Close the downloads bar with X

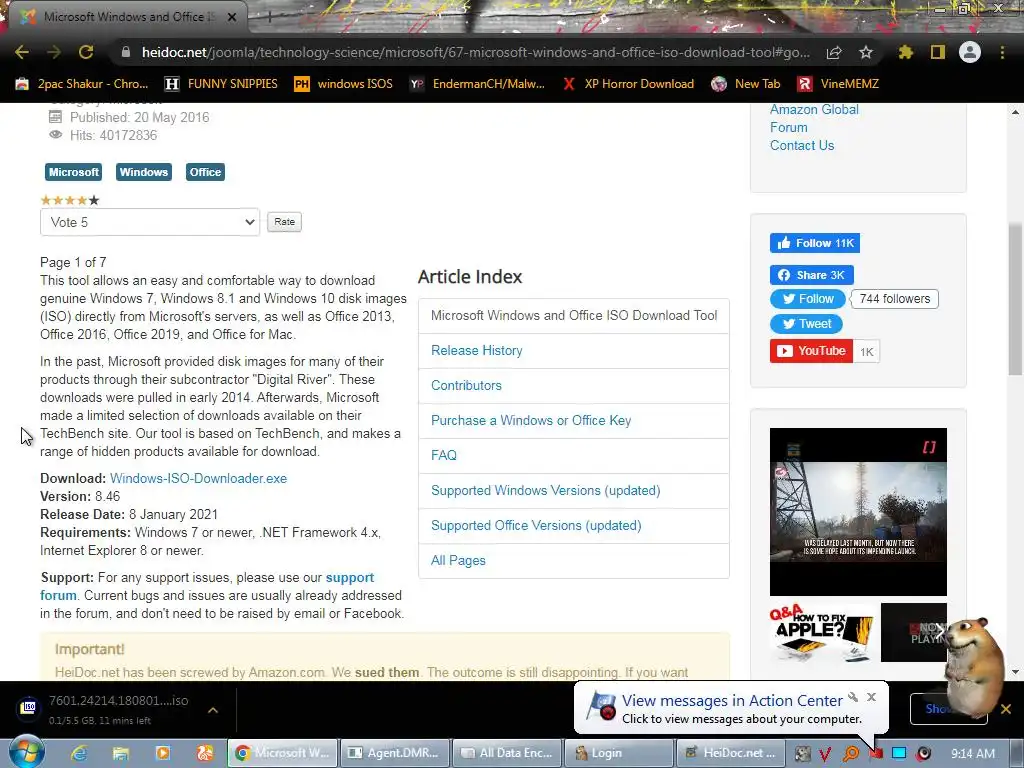point(1006,709)
